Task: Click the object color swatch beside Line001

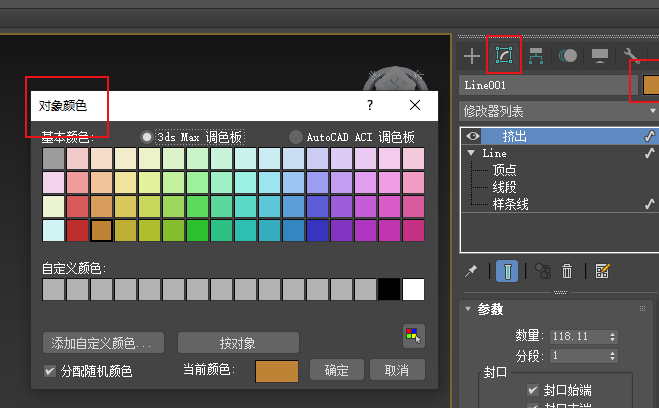Action: (651, 85)
